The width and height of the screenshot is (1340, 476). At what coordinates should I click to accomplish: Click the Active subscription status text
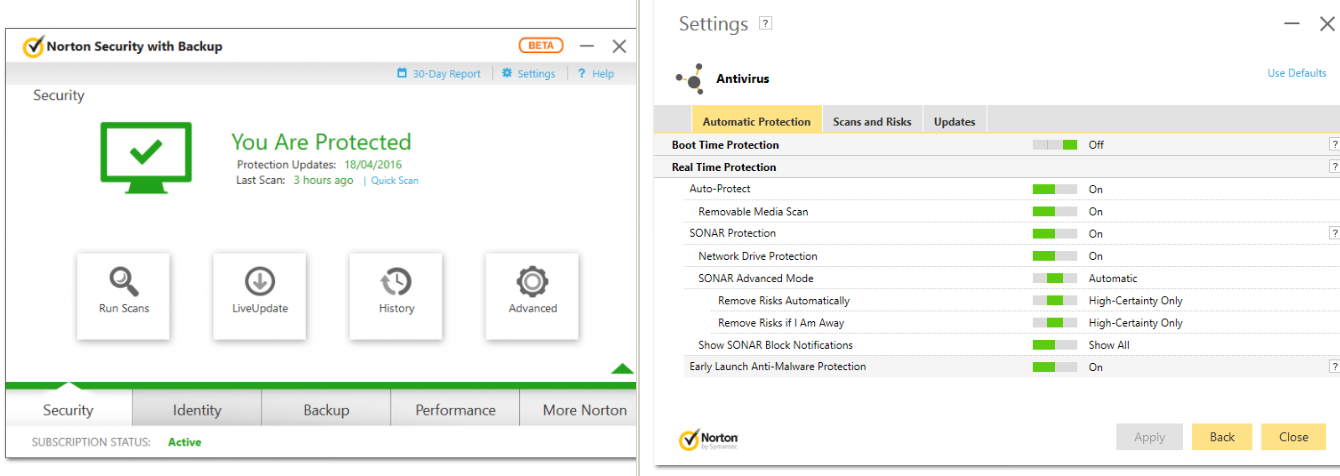coord(184,441)
